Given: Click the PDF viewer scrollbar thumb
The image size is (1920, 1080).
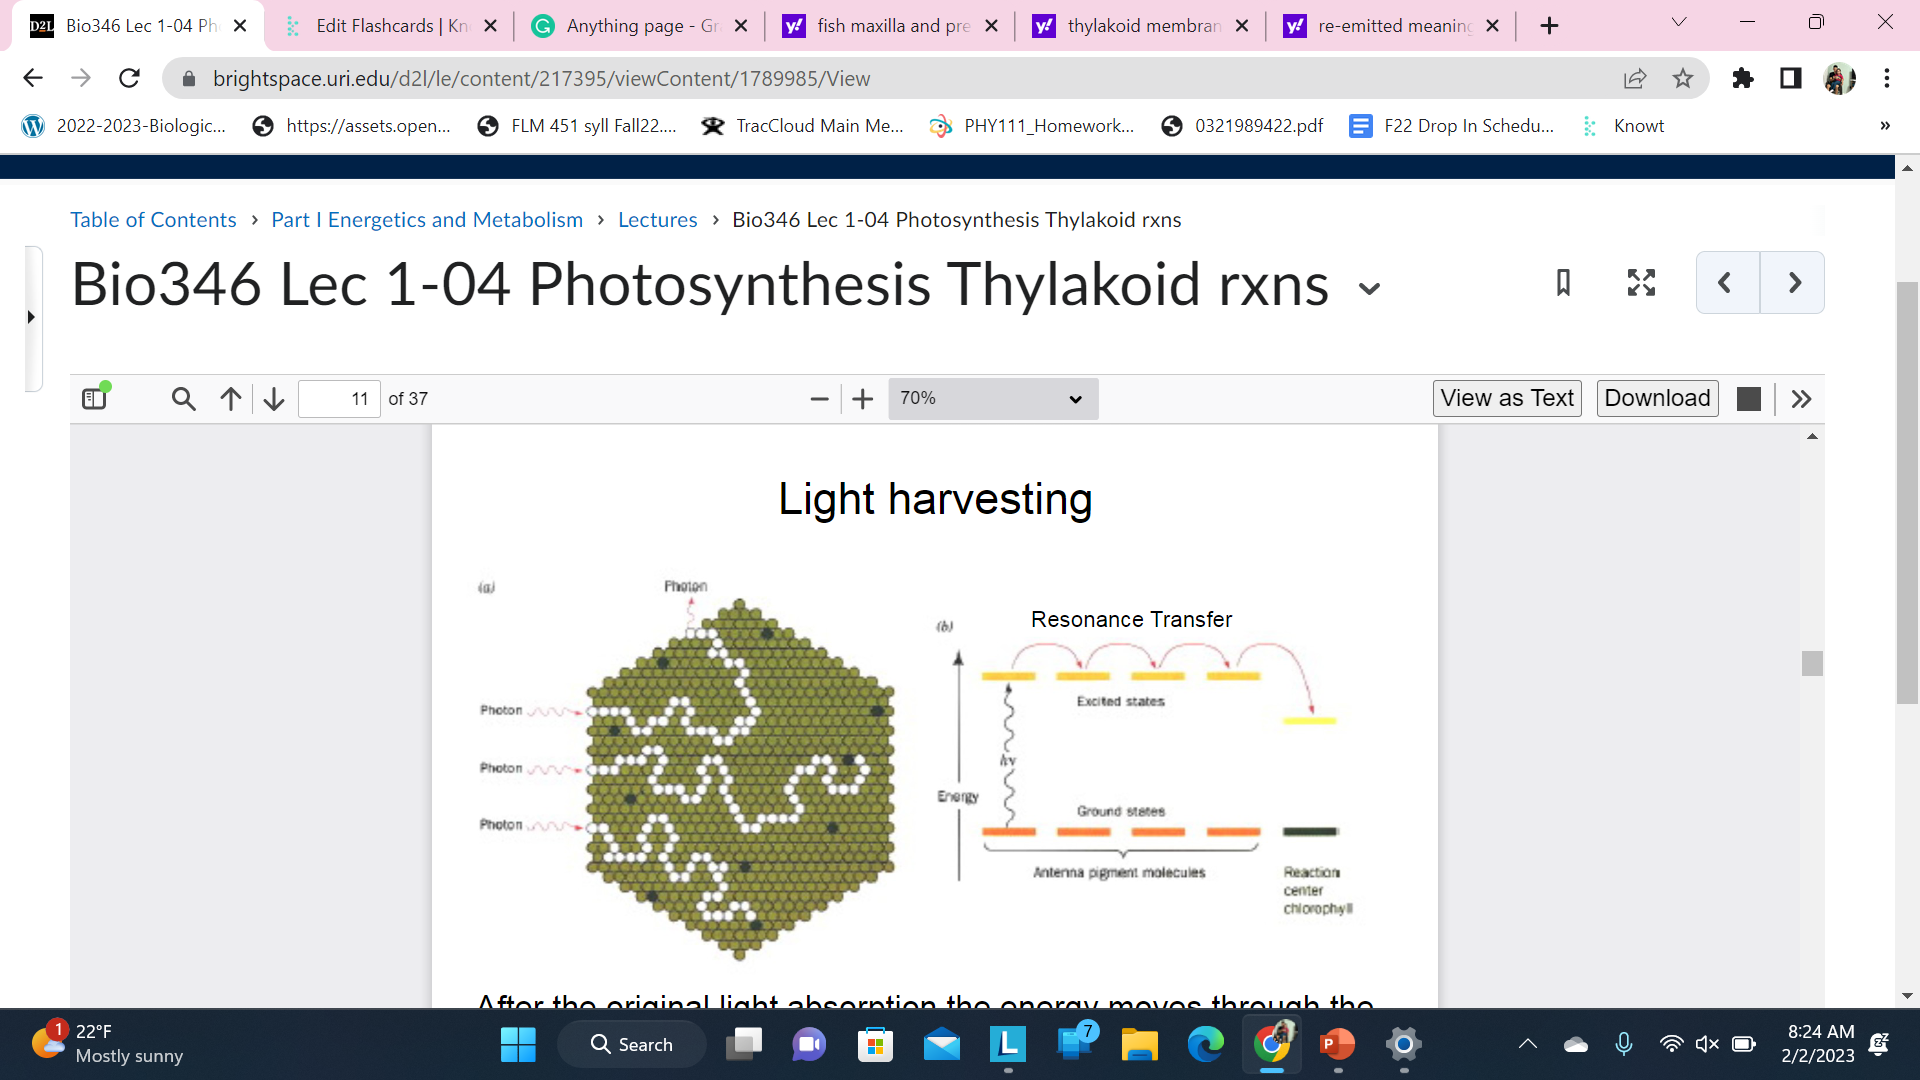Looking at the screenshot, I should pyautogui.click(x=1812, y=663).
